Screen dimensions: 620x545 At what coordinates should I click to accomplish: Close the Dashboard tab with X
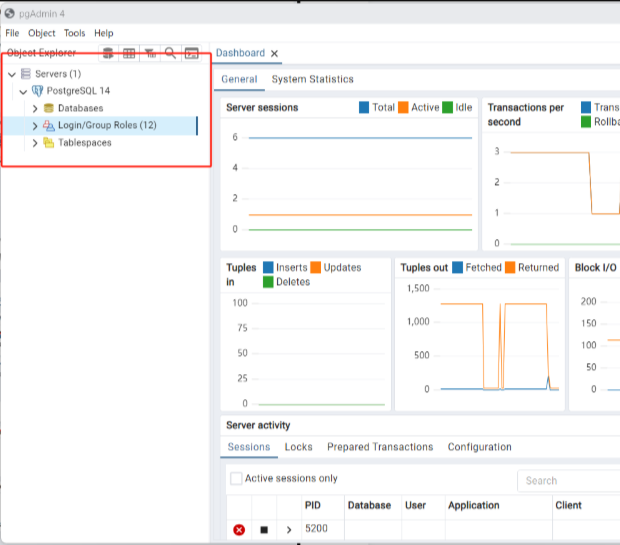coord(274,53)
